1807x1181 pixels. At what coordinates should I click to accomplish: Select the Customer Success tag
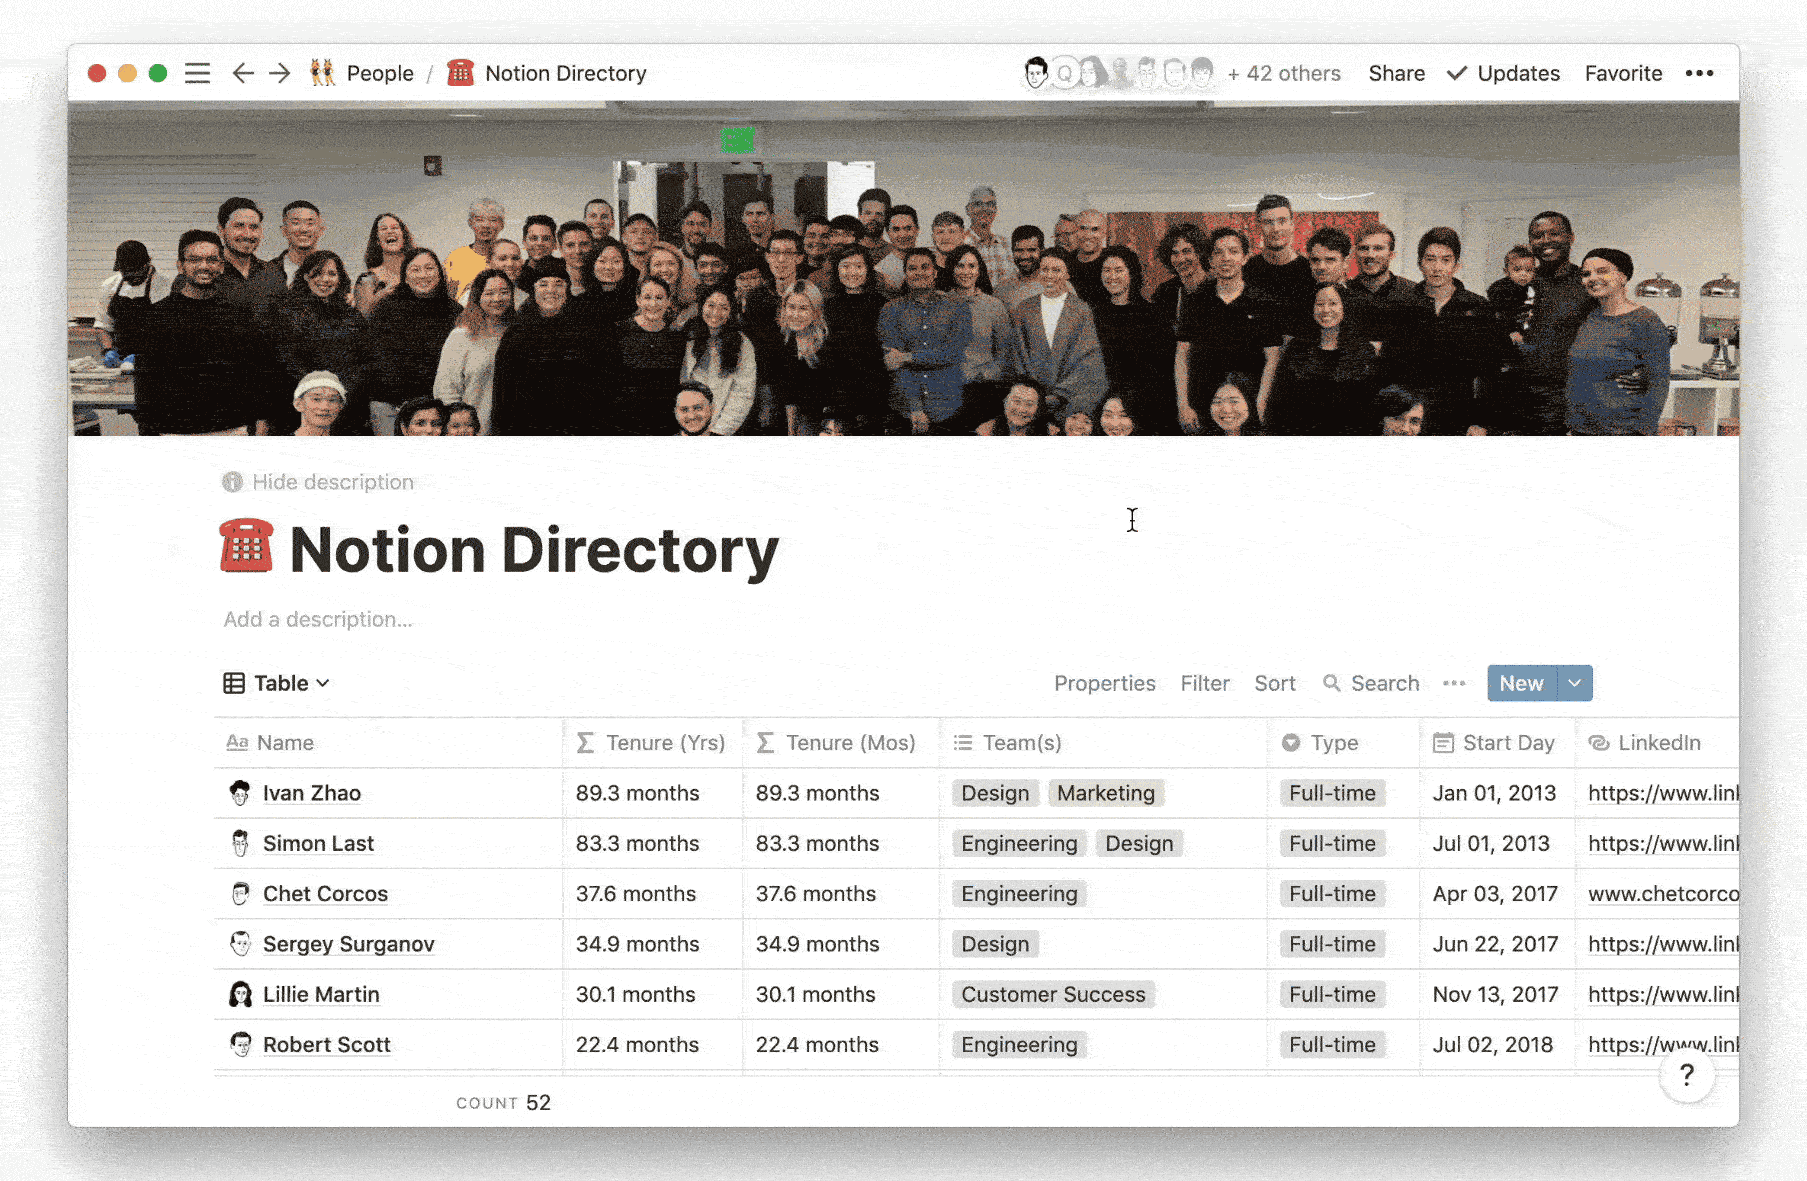coord(1053,994)
